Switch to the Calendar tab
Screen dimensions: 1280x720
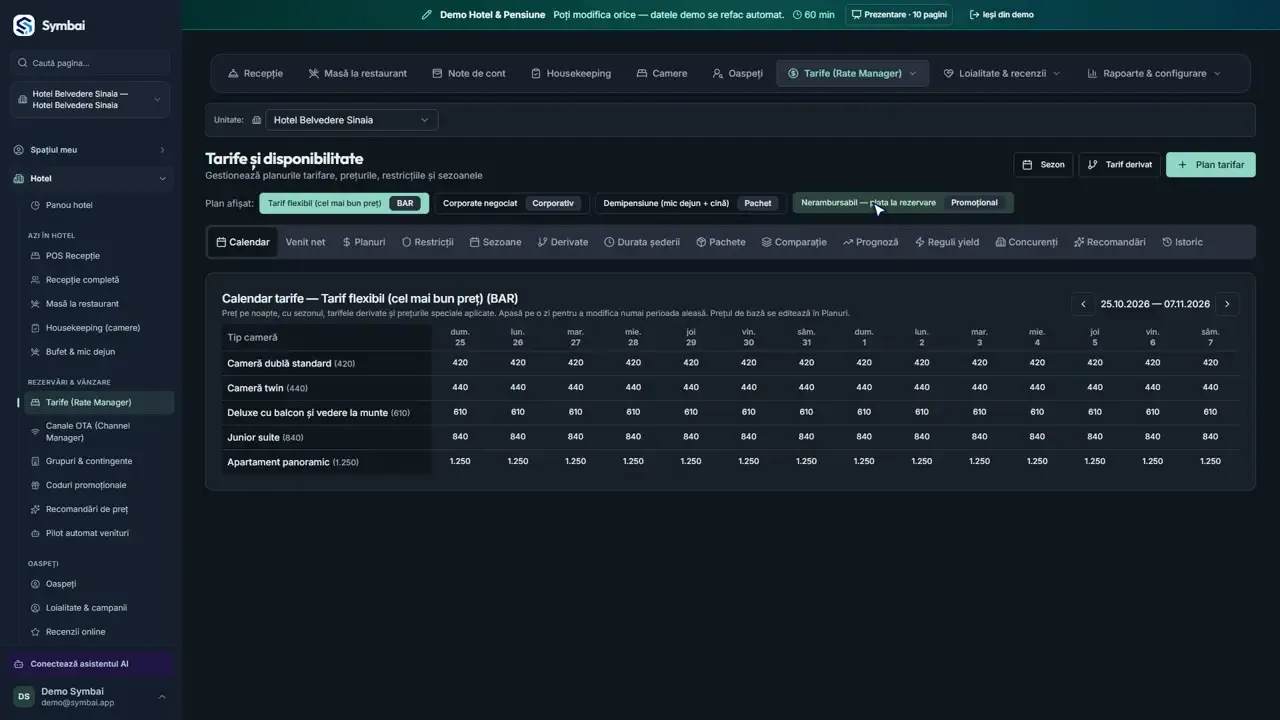tap(243, 242)
